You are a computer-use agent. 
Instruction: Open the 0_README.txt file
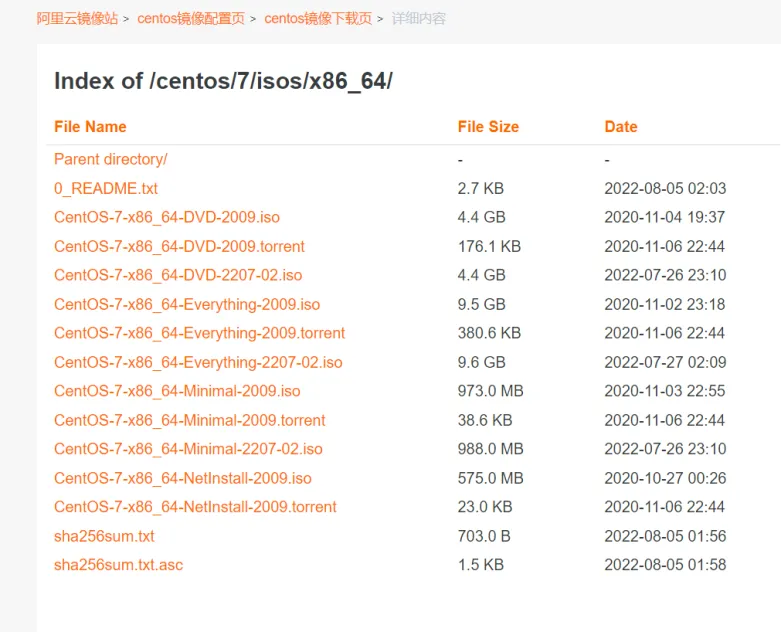[x=106, y=188]
